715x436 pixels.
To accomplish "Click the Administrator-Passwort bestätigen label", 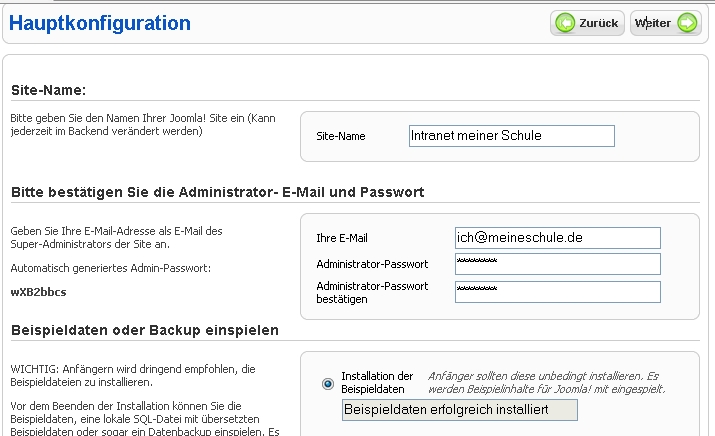I will click(371, 292).
